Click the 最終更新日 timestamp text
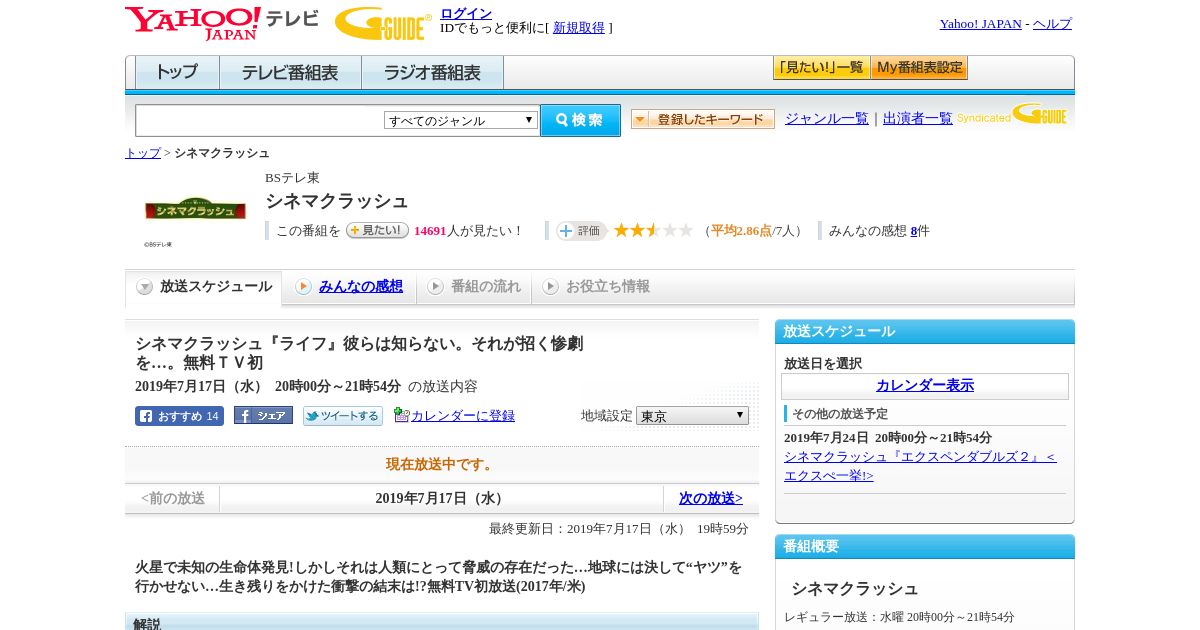Image resolution: width=1200 pixels, height=630 pixels. click(x=618, y=529)
